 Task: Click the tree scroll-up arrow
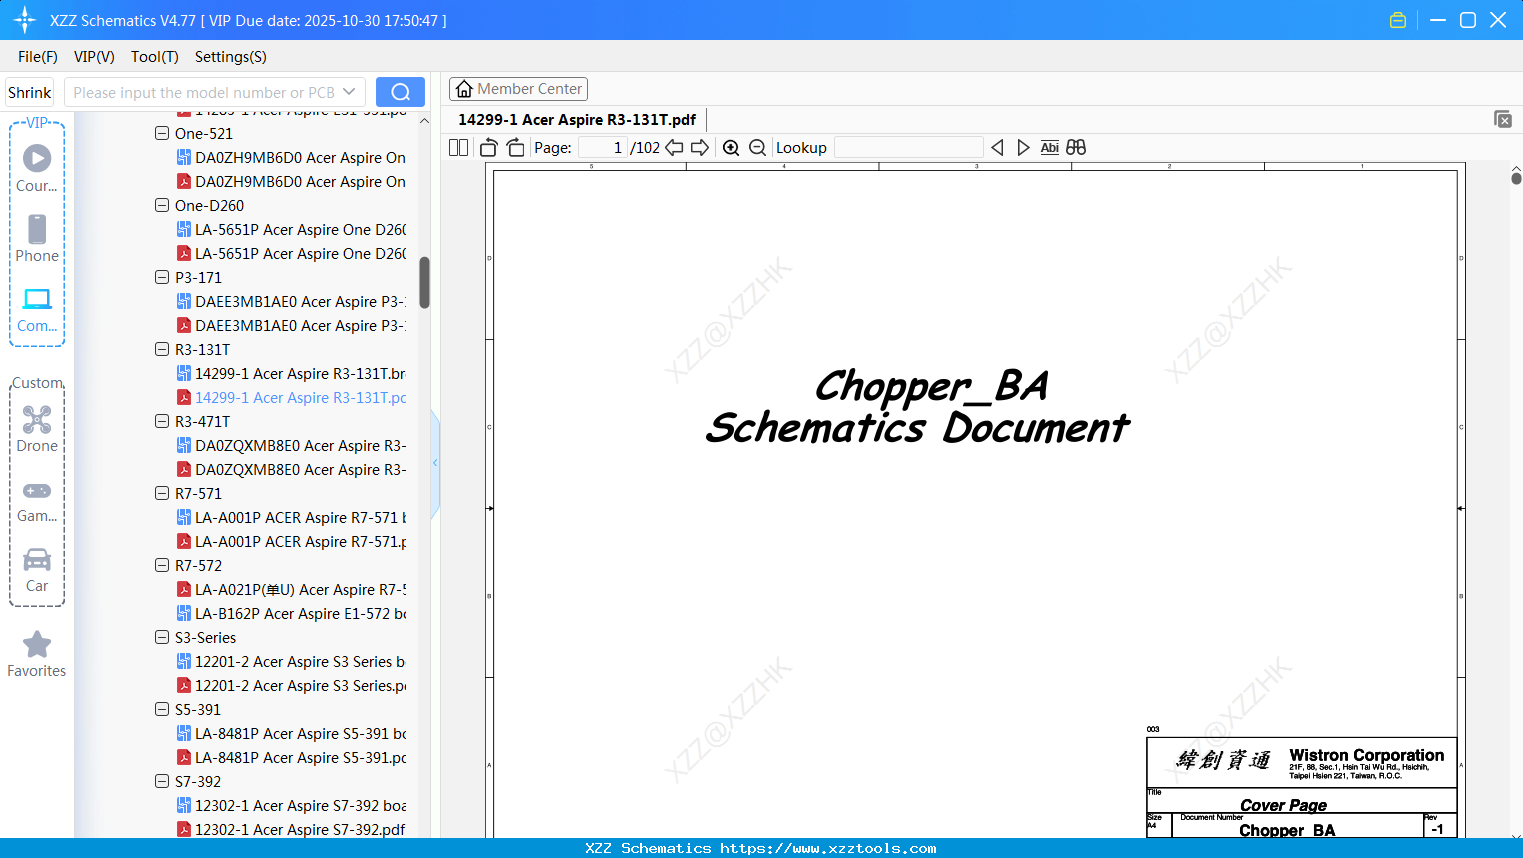click(424, 121)
